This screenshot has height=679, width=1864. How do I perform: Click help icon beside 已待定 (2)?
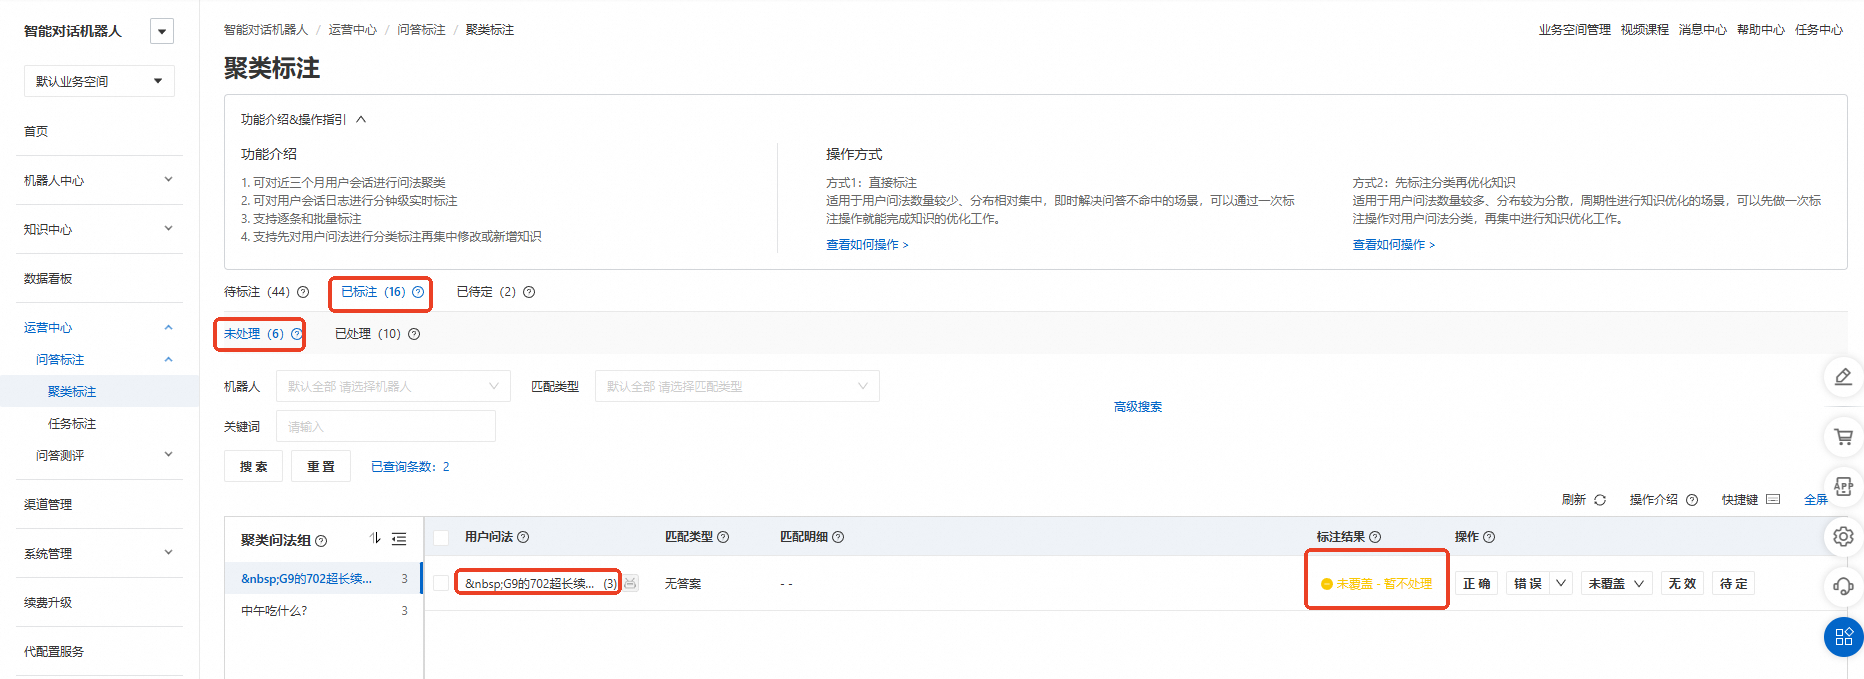click(529, 292)
